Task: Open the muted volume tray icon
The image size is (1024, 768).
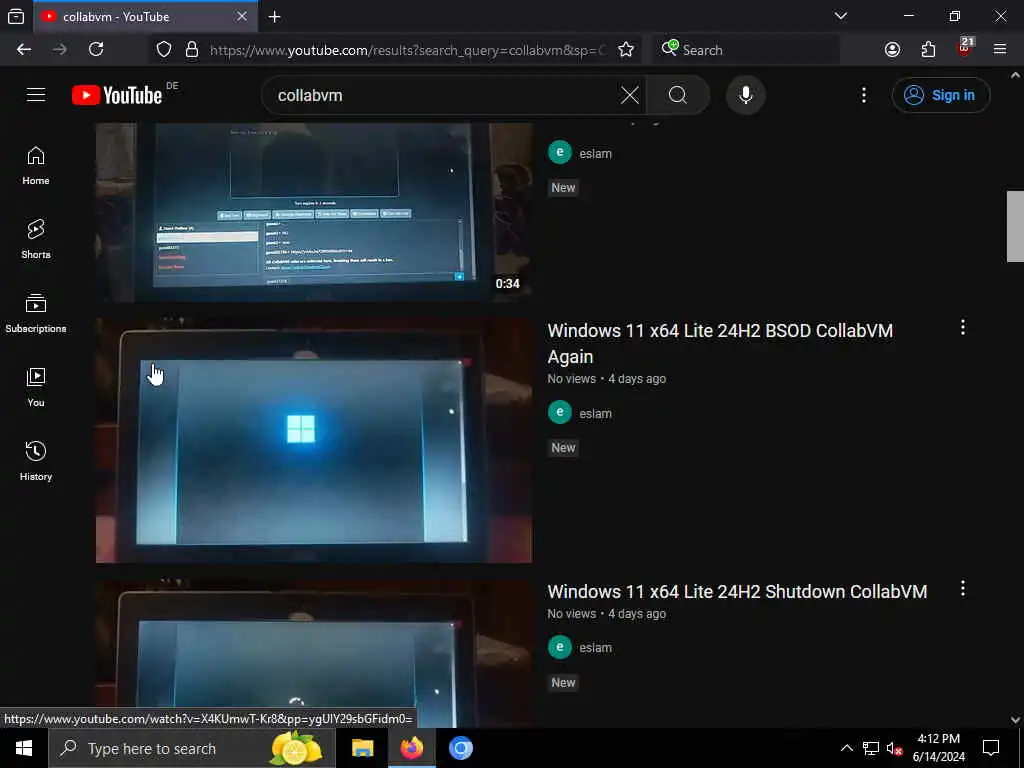Action: tap(894, 748)
